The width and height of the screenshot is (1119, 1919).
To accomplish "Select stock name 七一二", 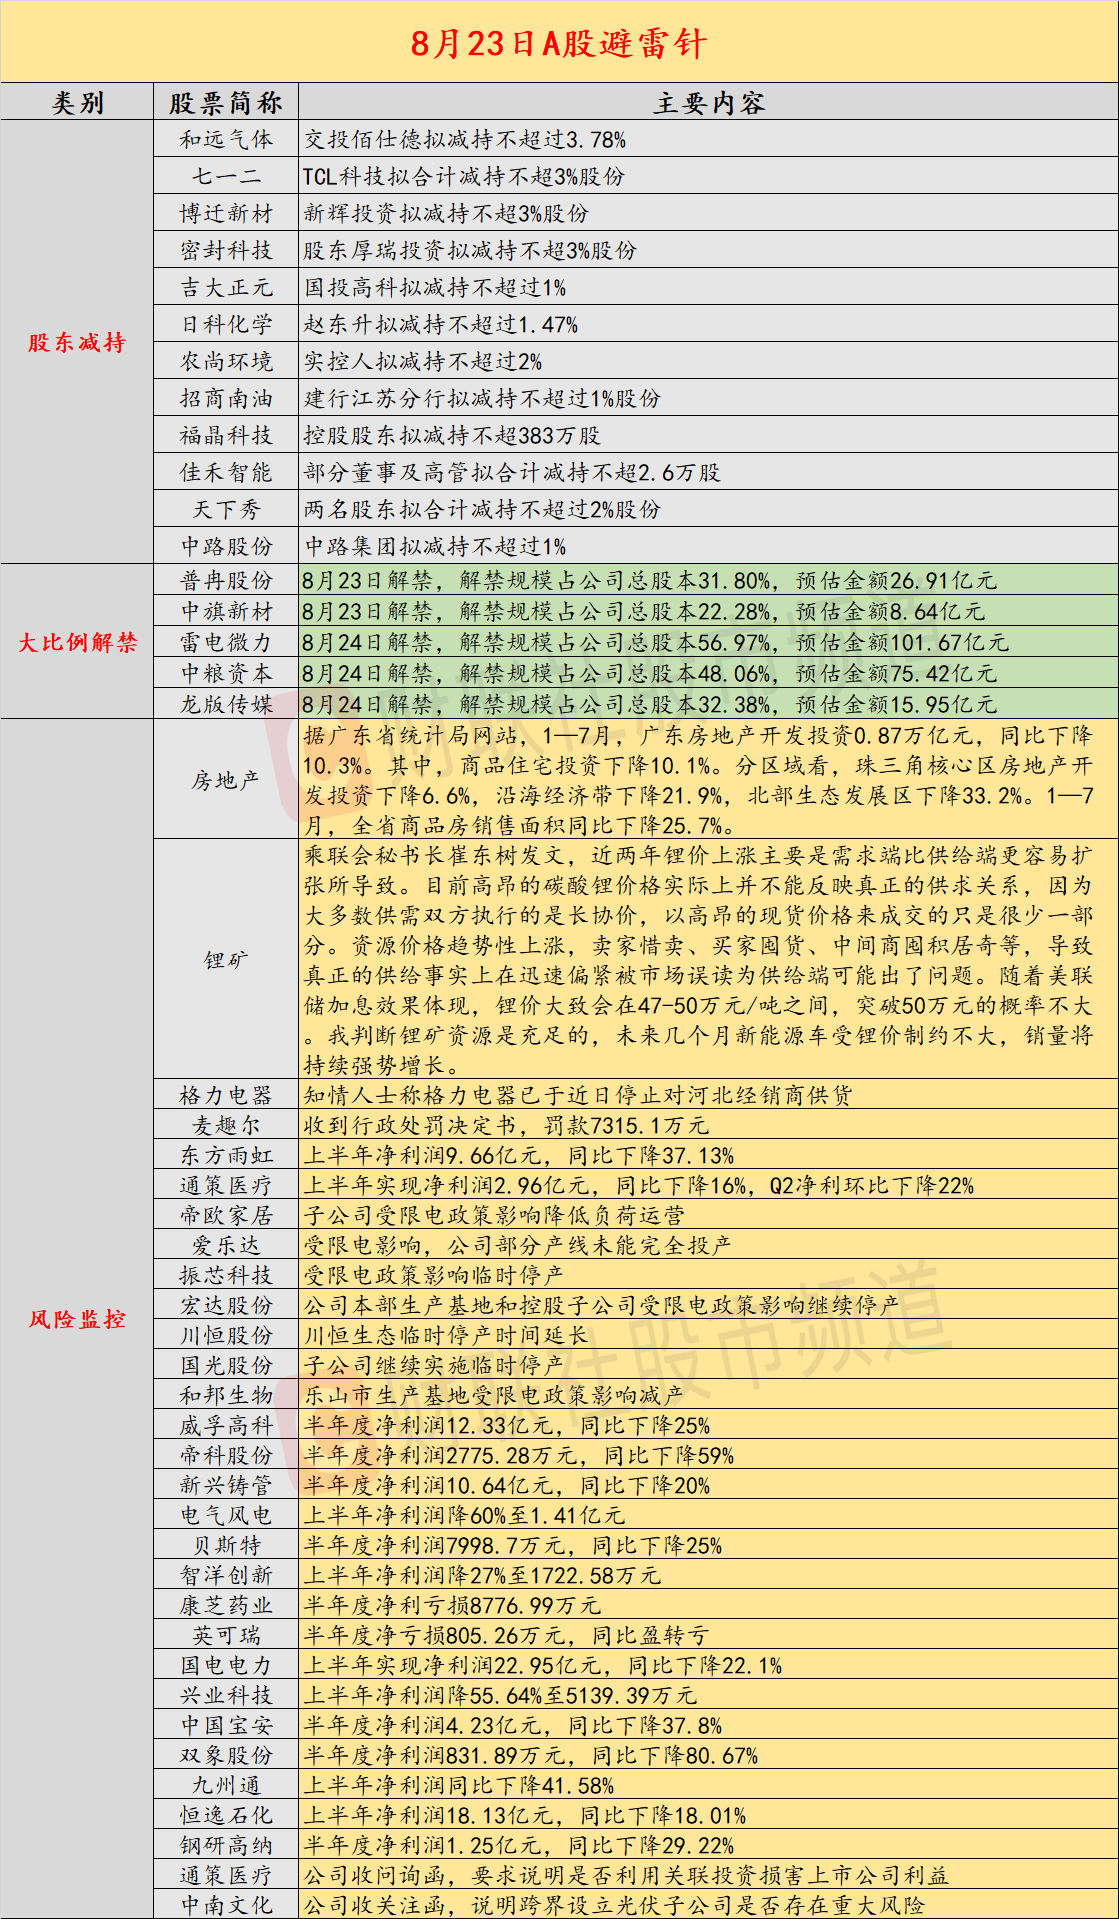I will point(226,177).
